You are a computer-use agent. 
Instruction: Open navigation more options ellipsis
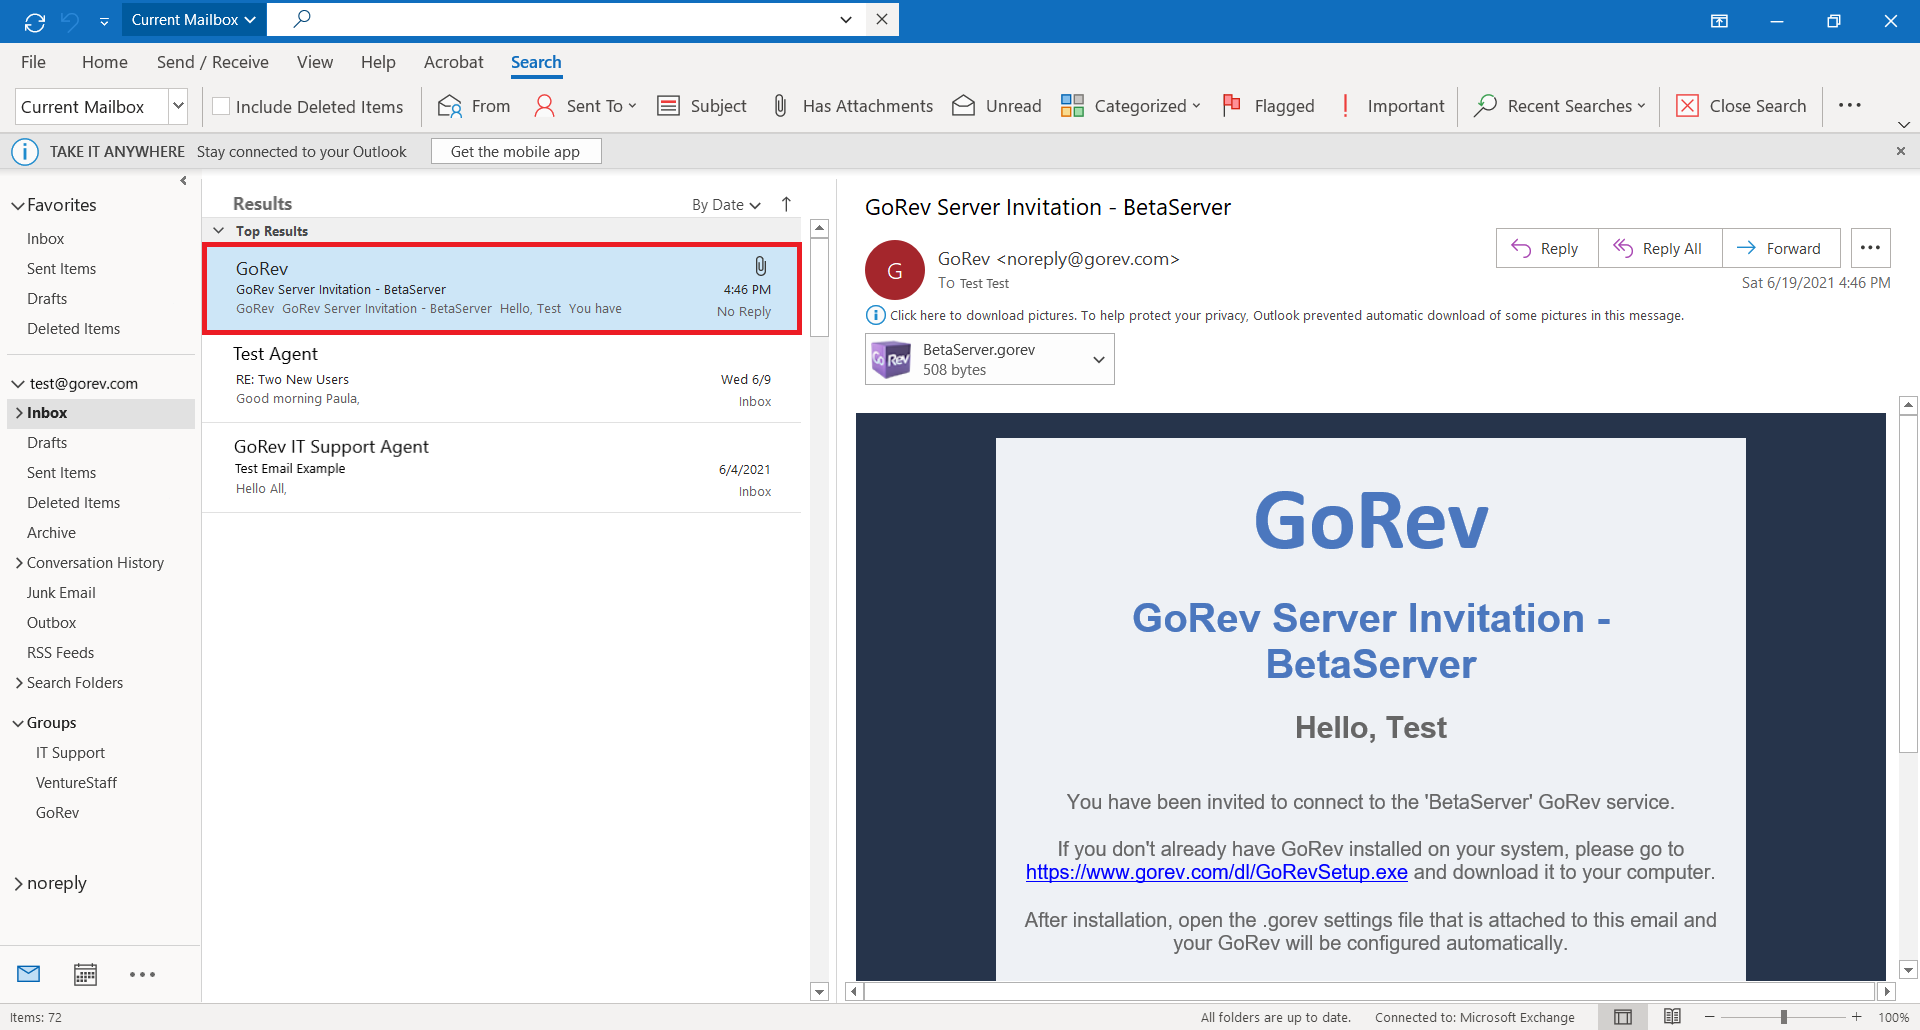tap(142, 974)
